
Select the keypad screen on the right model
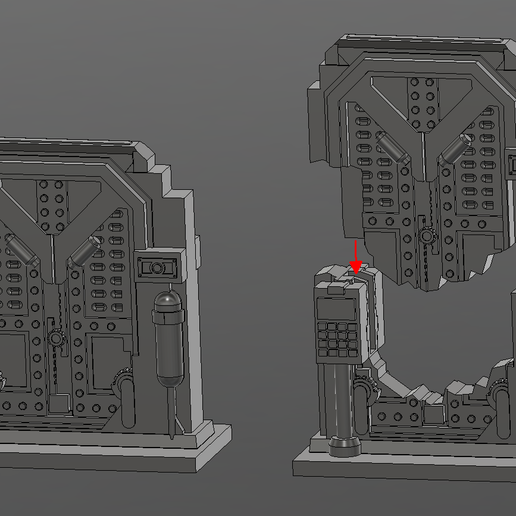click(x=337, y=309)
